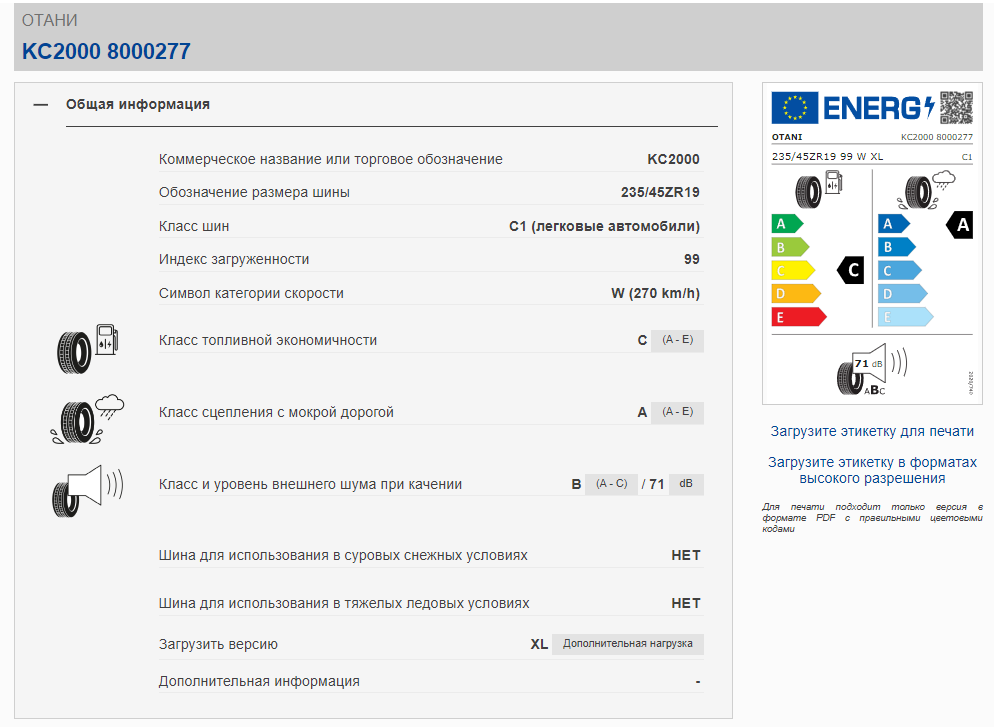Click the dB unit badge

click(685, 484)
